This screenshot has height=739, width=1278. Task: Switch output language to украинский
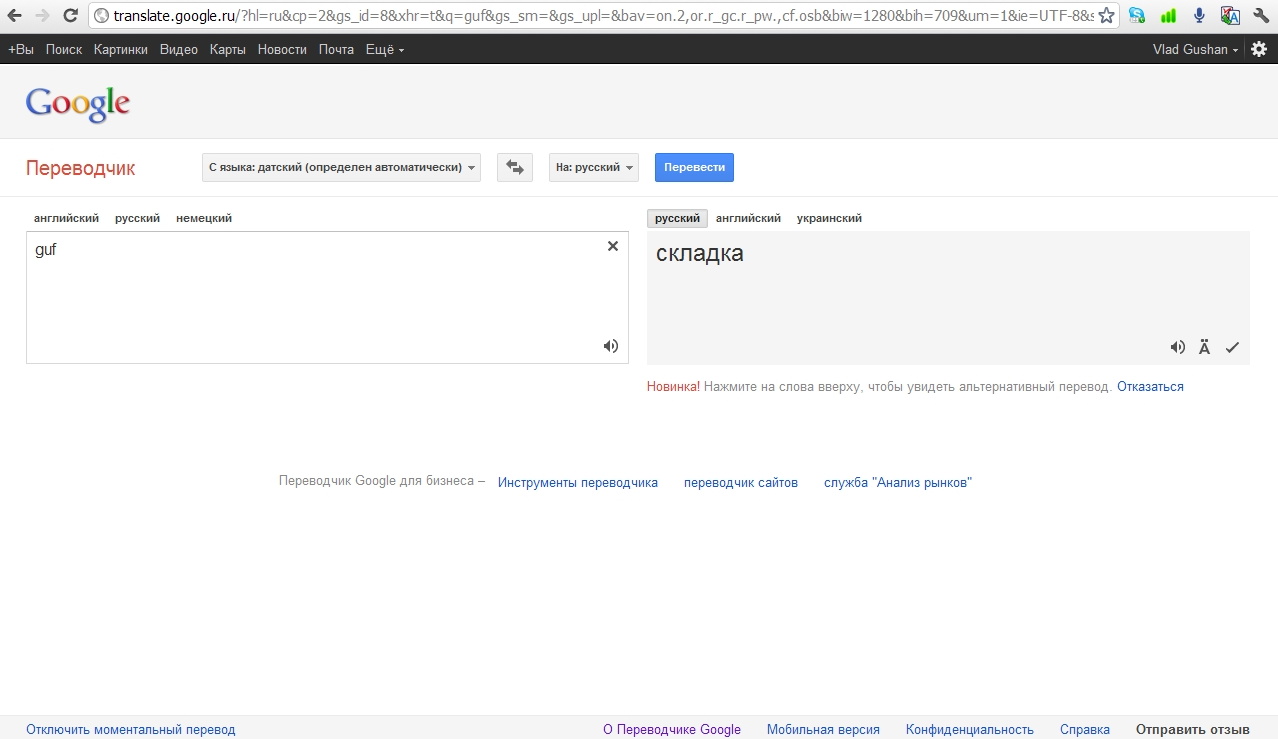(828, 218)
